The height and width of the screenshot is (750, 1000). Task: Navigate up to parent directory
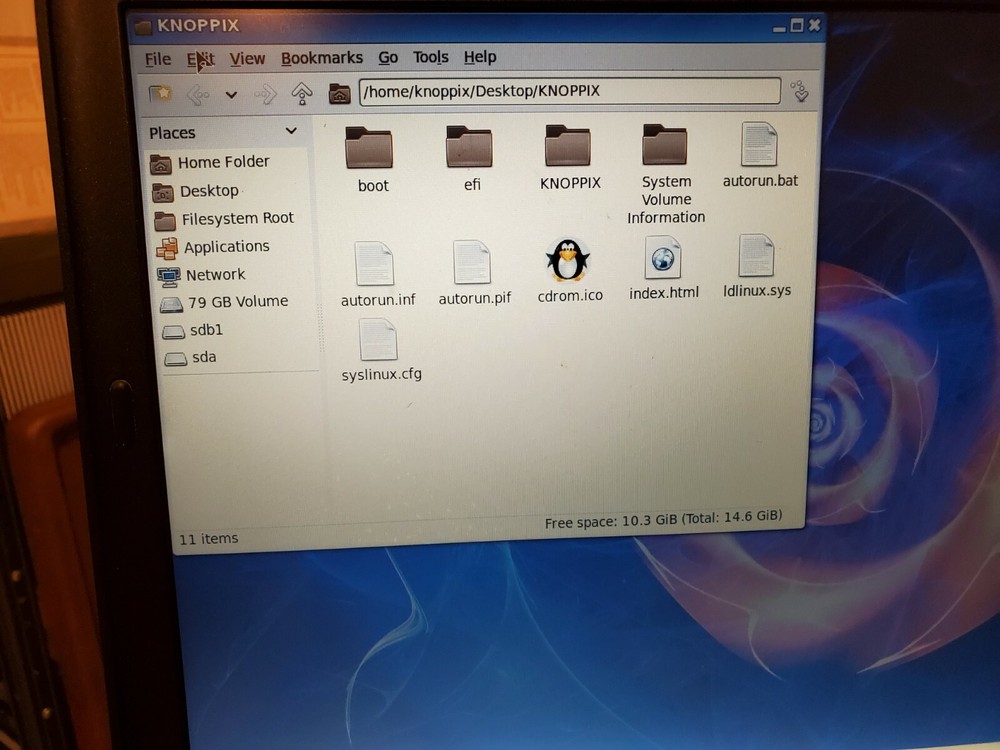pyautogui.click(x=302, y=92)
